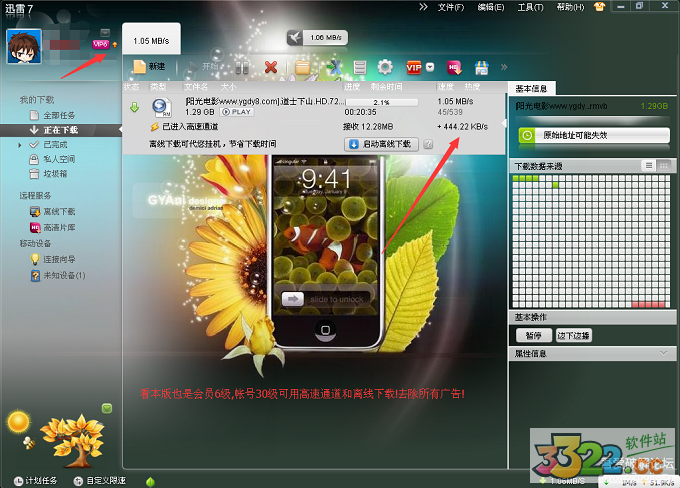Collapse the details panel side arrow
The height and width of the screenshot is (488, 680).
[504, 124]
